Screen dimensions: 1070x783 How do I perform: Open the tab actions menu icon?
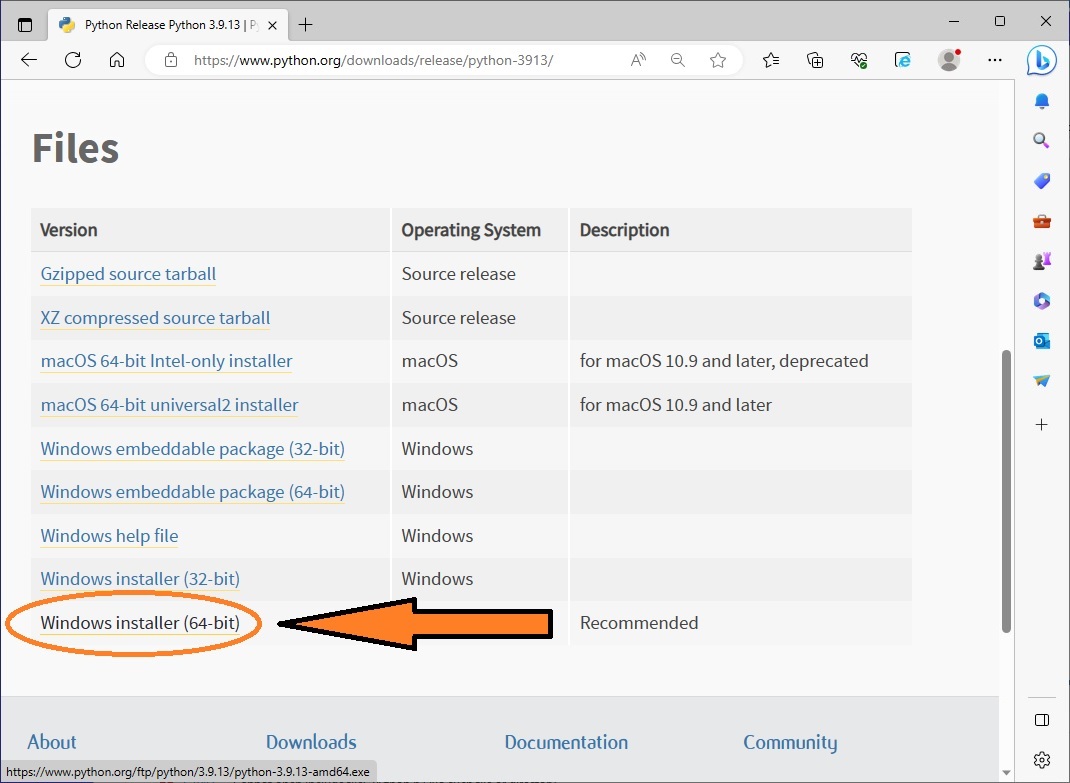point(25,25)
